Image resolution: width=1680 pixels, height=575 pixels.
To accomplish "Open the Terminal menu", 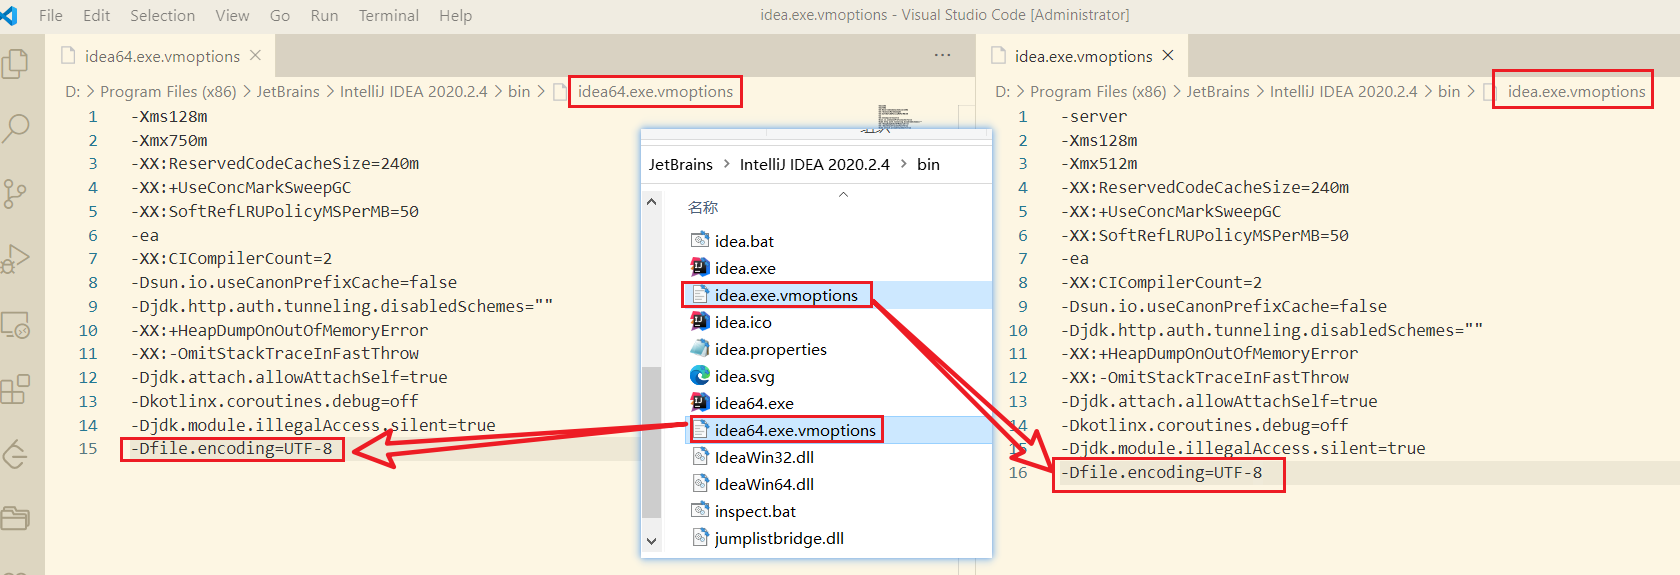I will pyautogui.click(x=389, y=15).
